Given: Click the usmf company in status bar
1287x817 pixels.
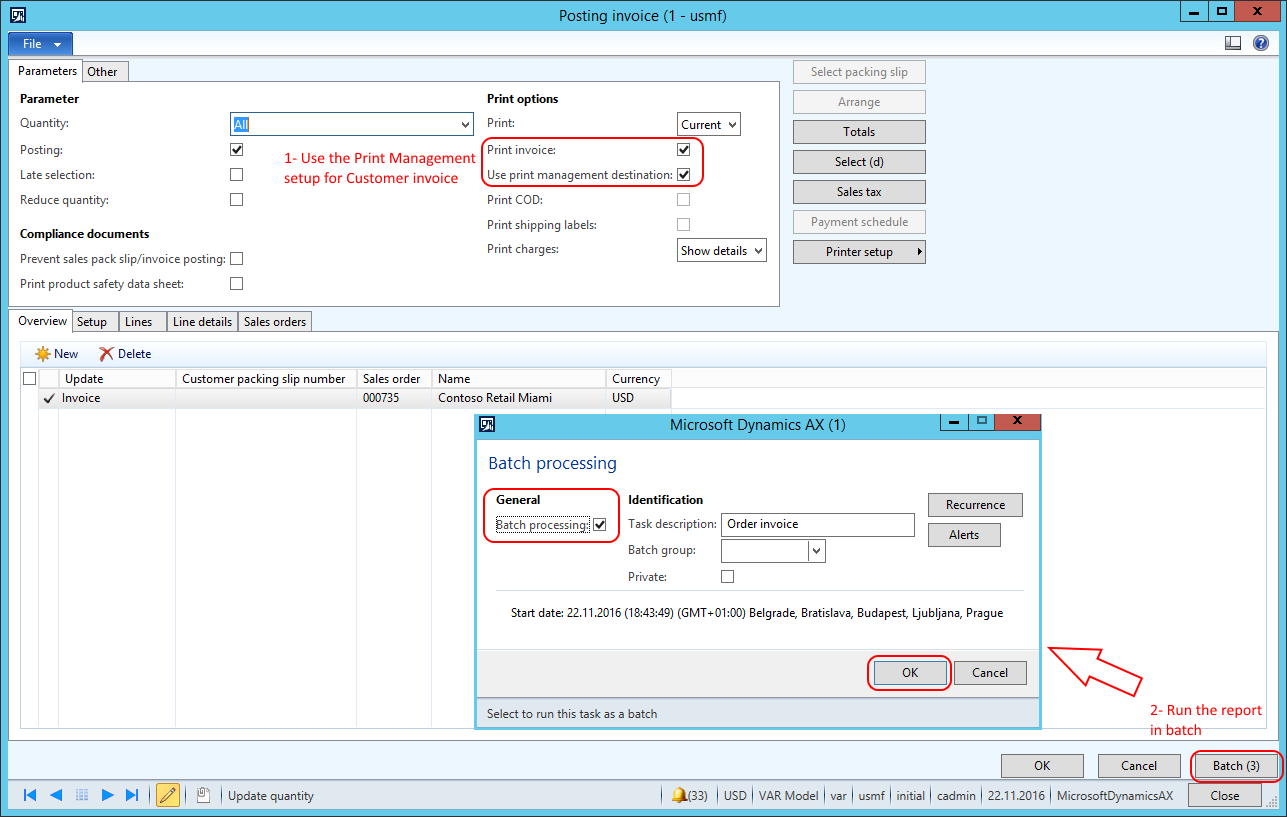Looking at the screenshot, I should pos(872,796).
